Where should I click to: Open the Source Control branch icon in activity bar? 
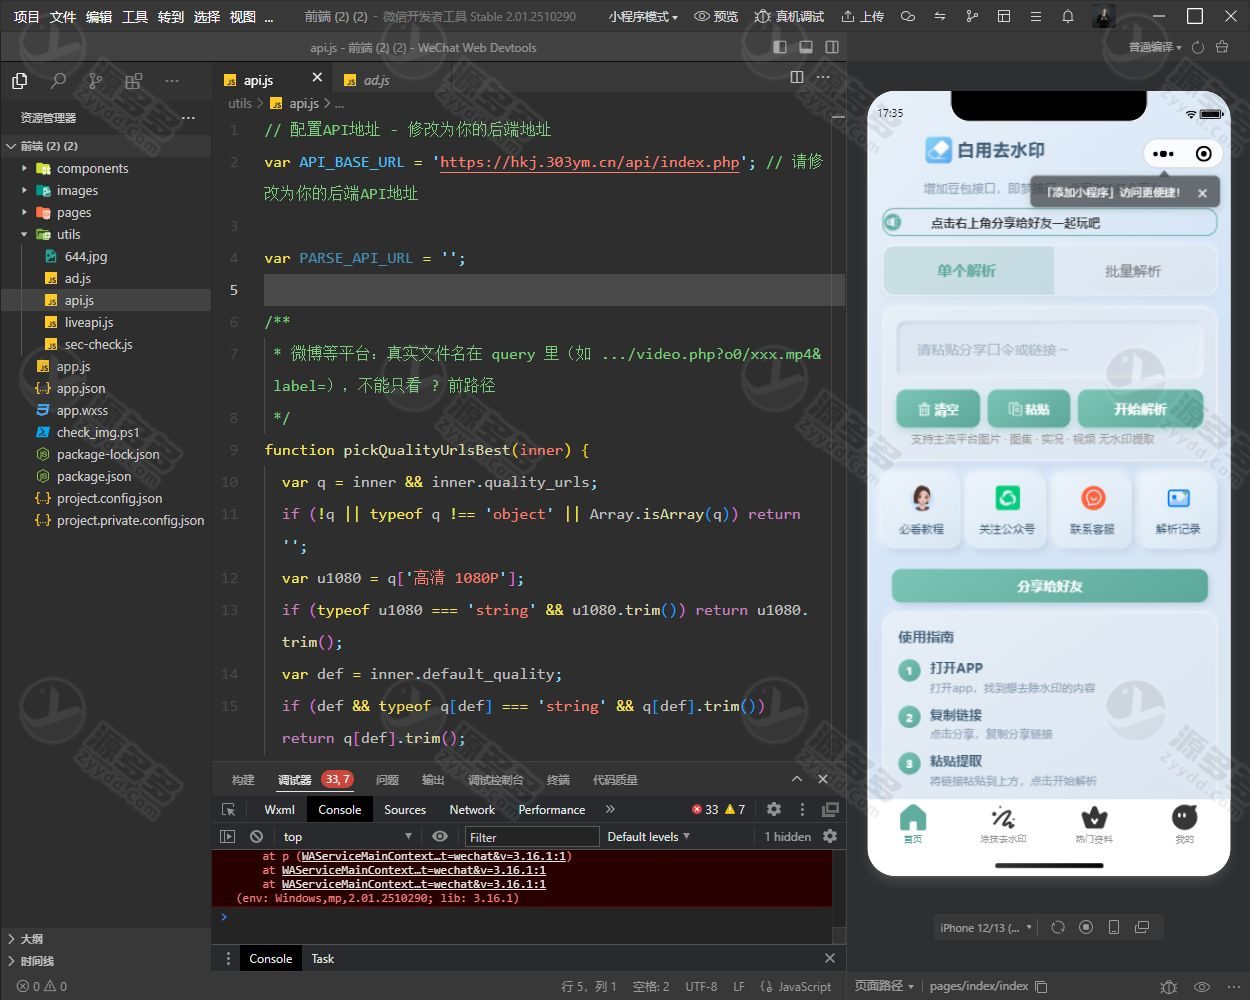pyautogui.click(x=95, y=81)
